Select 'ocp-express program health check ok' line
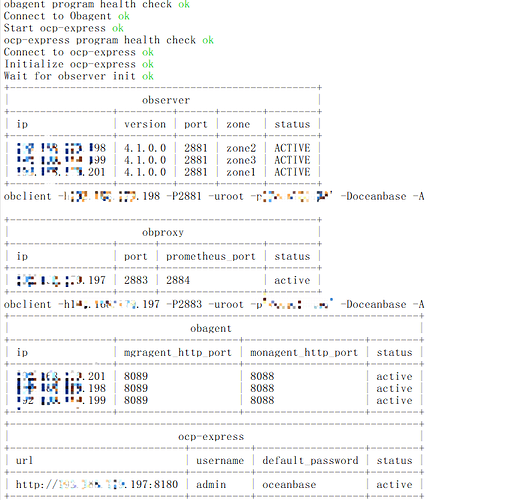This screenshot has width=516, height=500. tap(109, 40)
